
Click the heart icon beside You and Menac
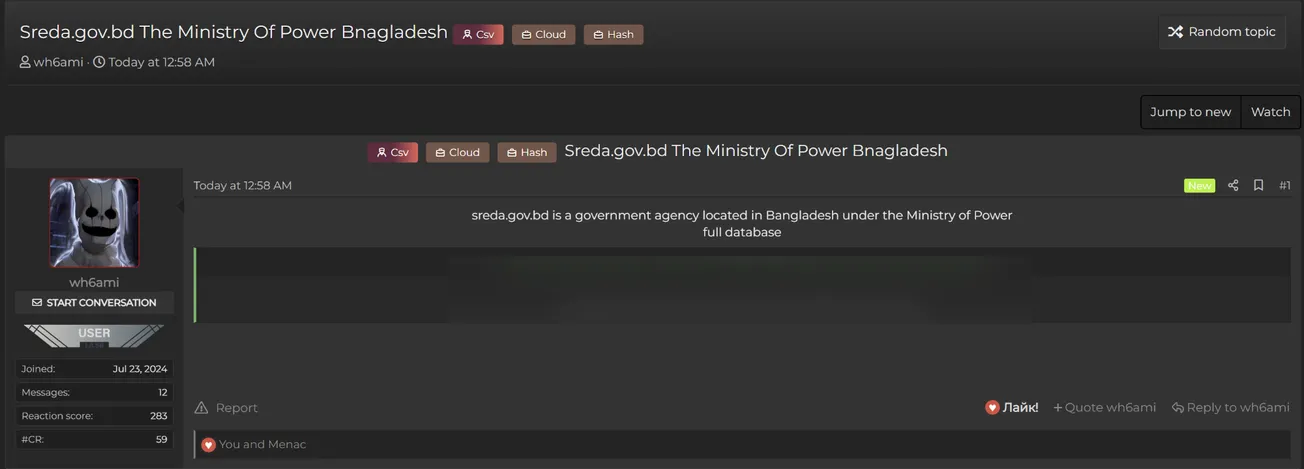tap(208, 444)
